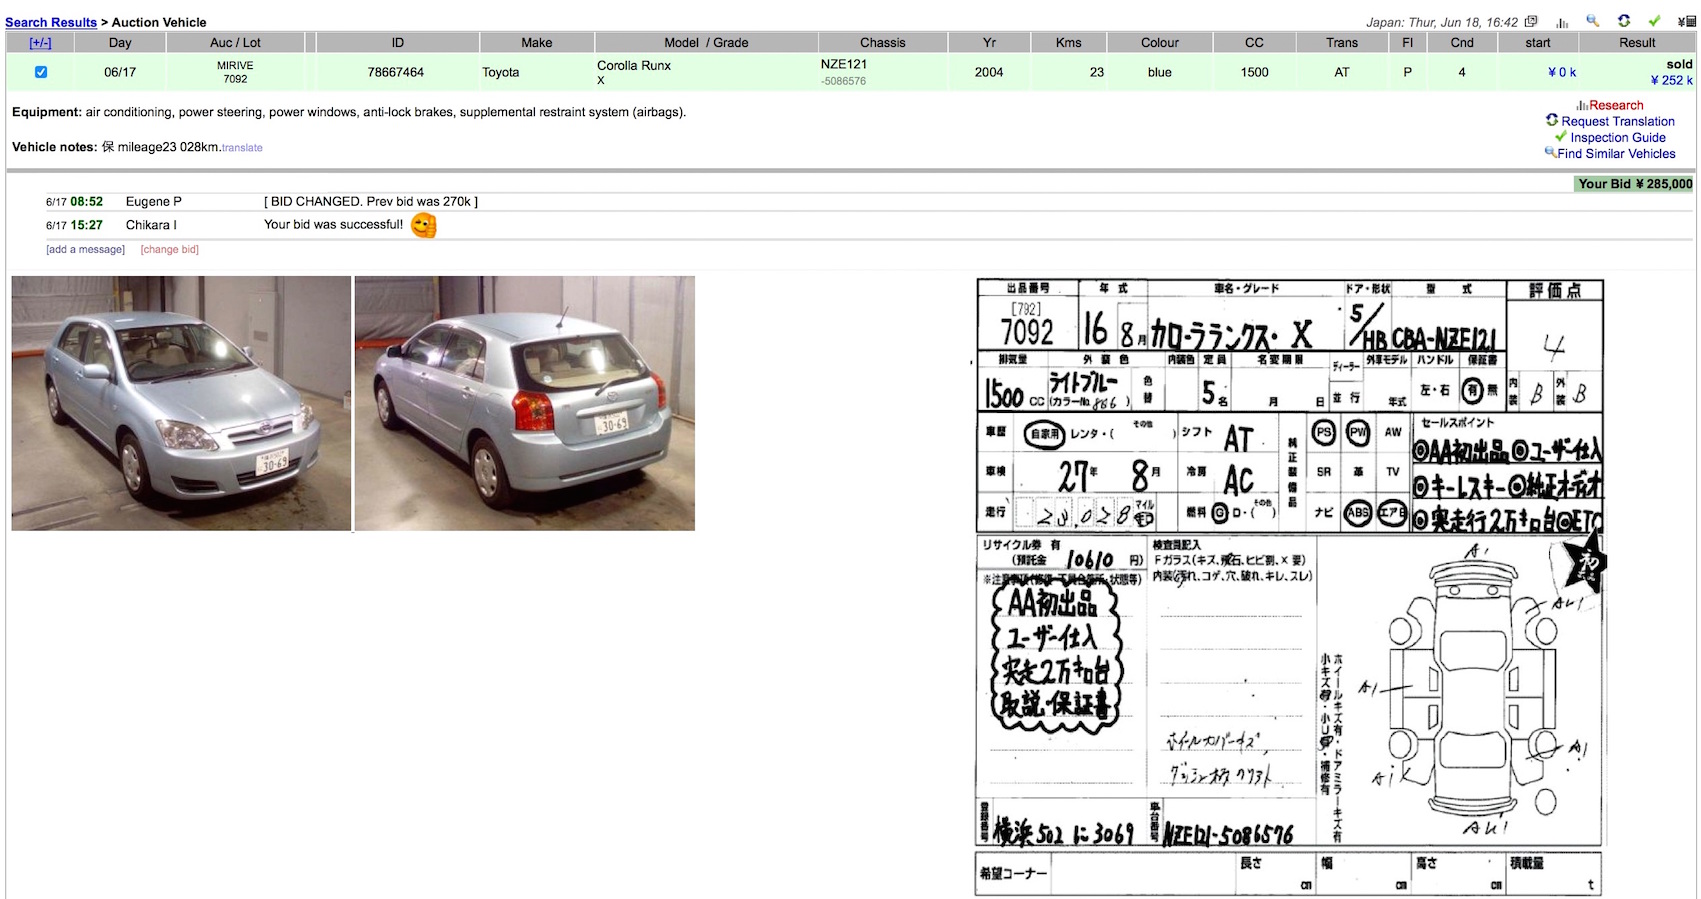The width and height of the screenshot is (1701, 899).
Task: Sort by the Day column header
Action: click(x=120, y=43)
